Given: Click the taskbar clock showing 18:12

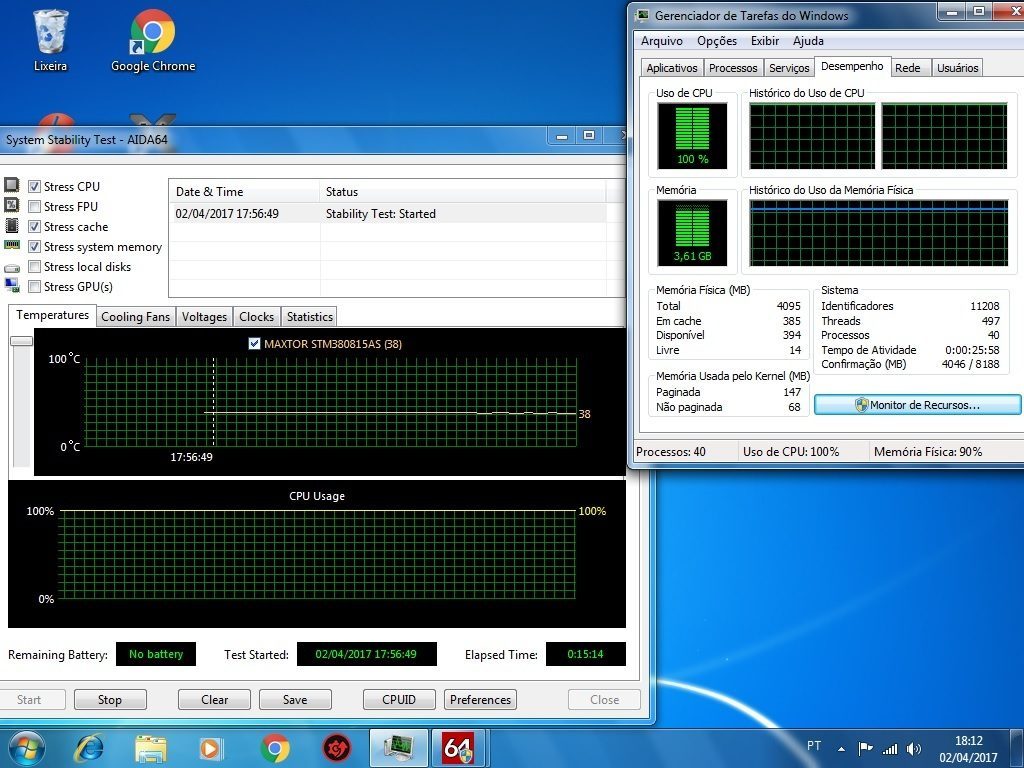Looking at the screenshot, I should (968, 749).
